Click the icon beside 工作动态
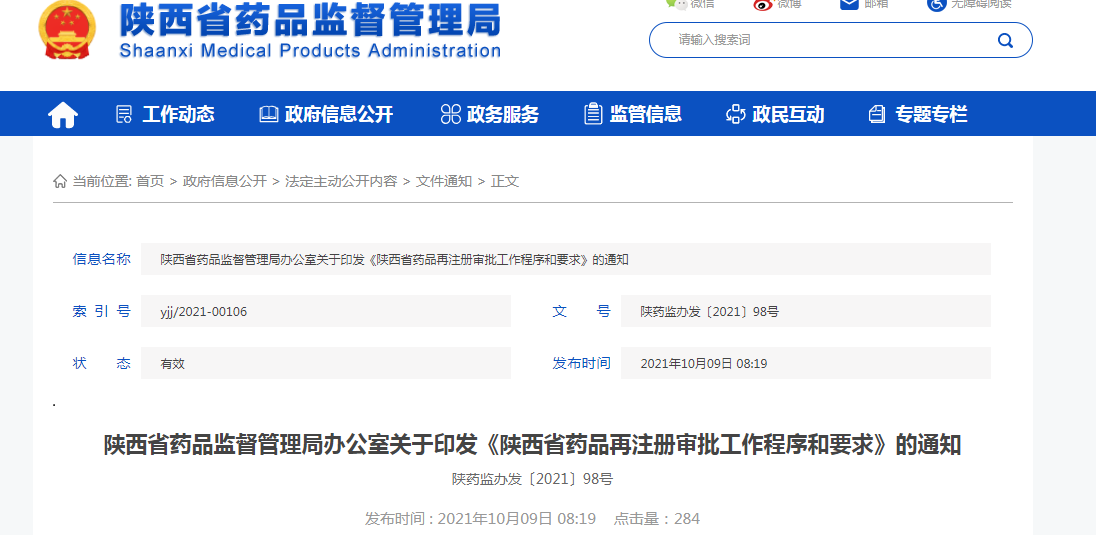Image resolution: width=1096 pixels, height=535 pixels. coord(124,114)
